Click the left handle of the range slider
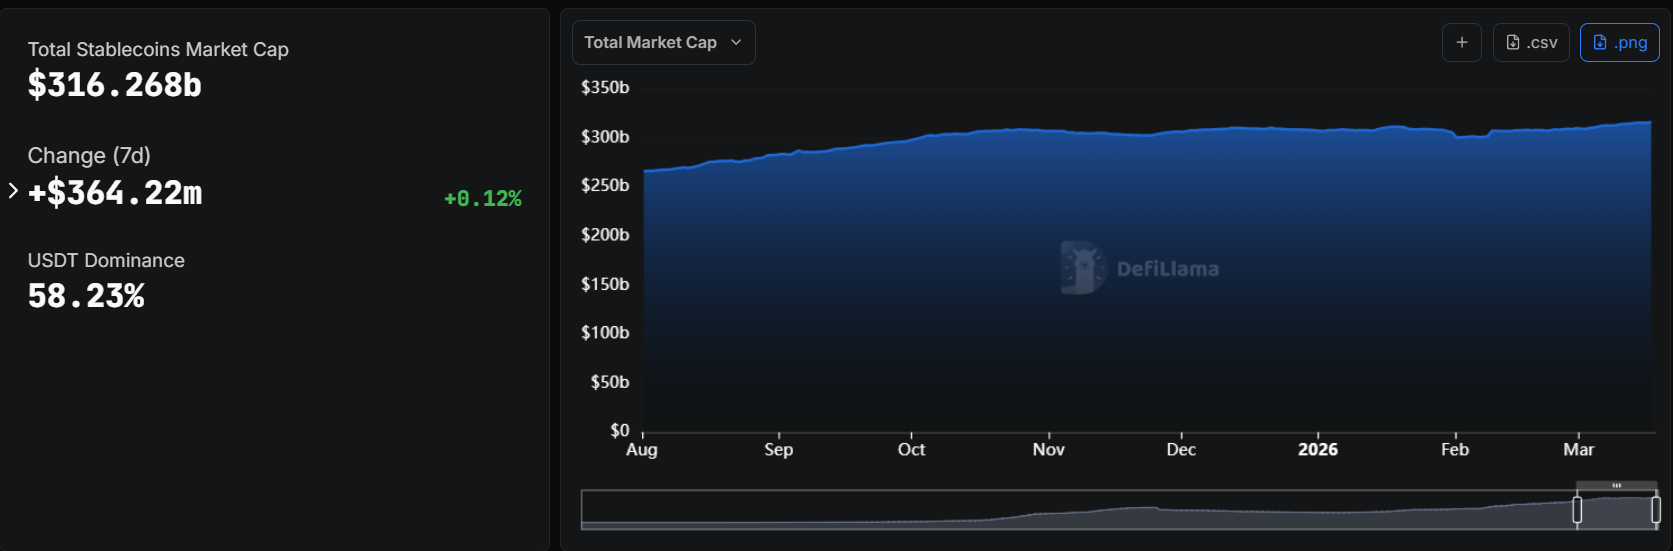Screen dimensions: 1673x551 click(x=1577, y=510)
